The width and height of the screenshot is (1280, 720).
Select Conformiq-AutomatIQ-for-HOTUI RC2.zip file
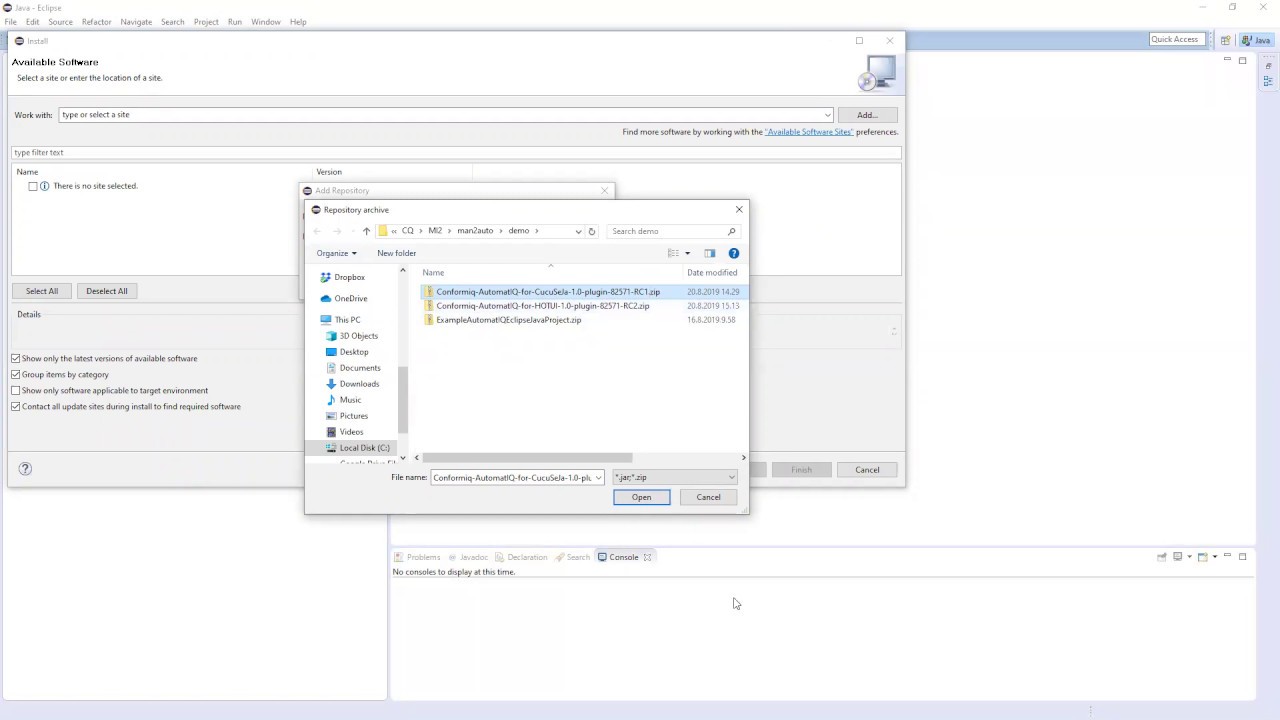click(x=541, y=306)
